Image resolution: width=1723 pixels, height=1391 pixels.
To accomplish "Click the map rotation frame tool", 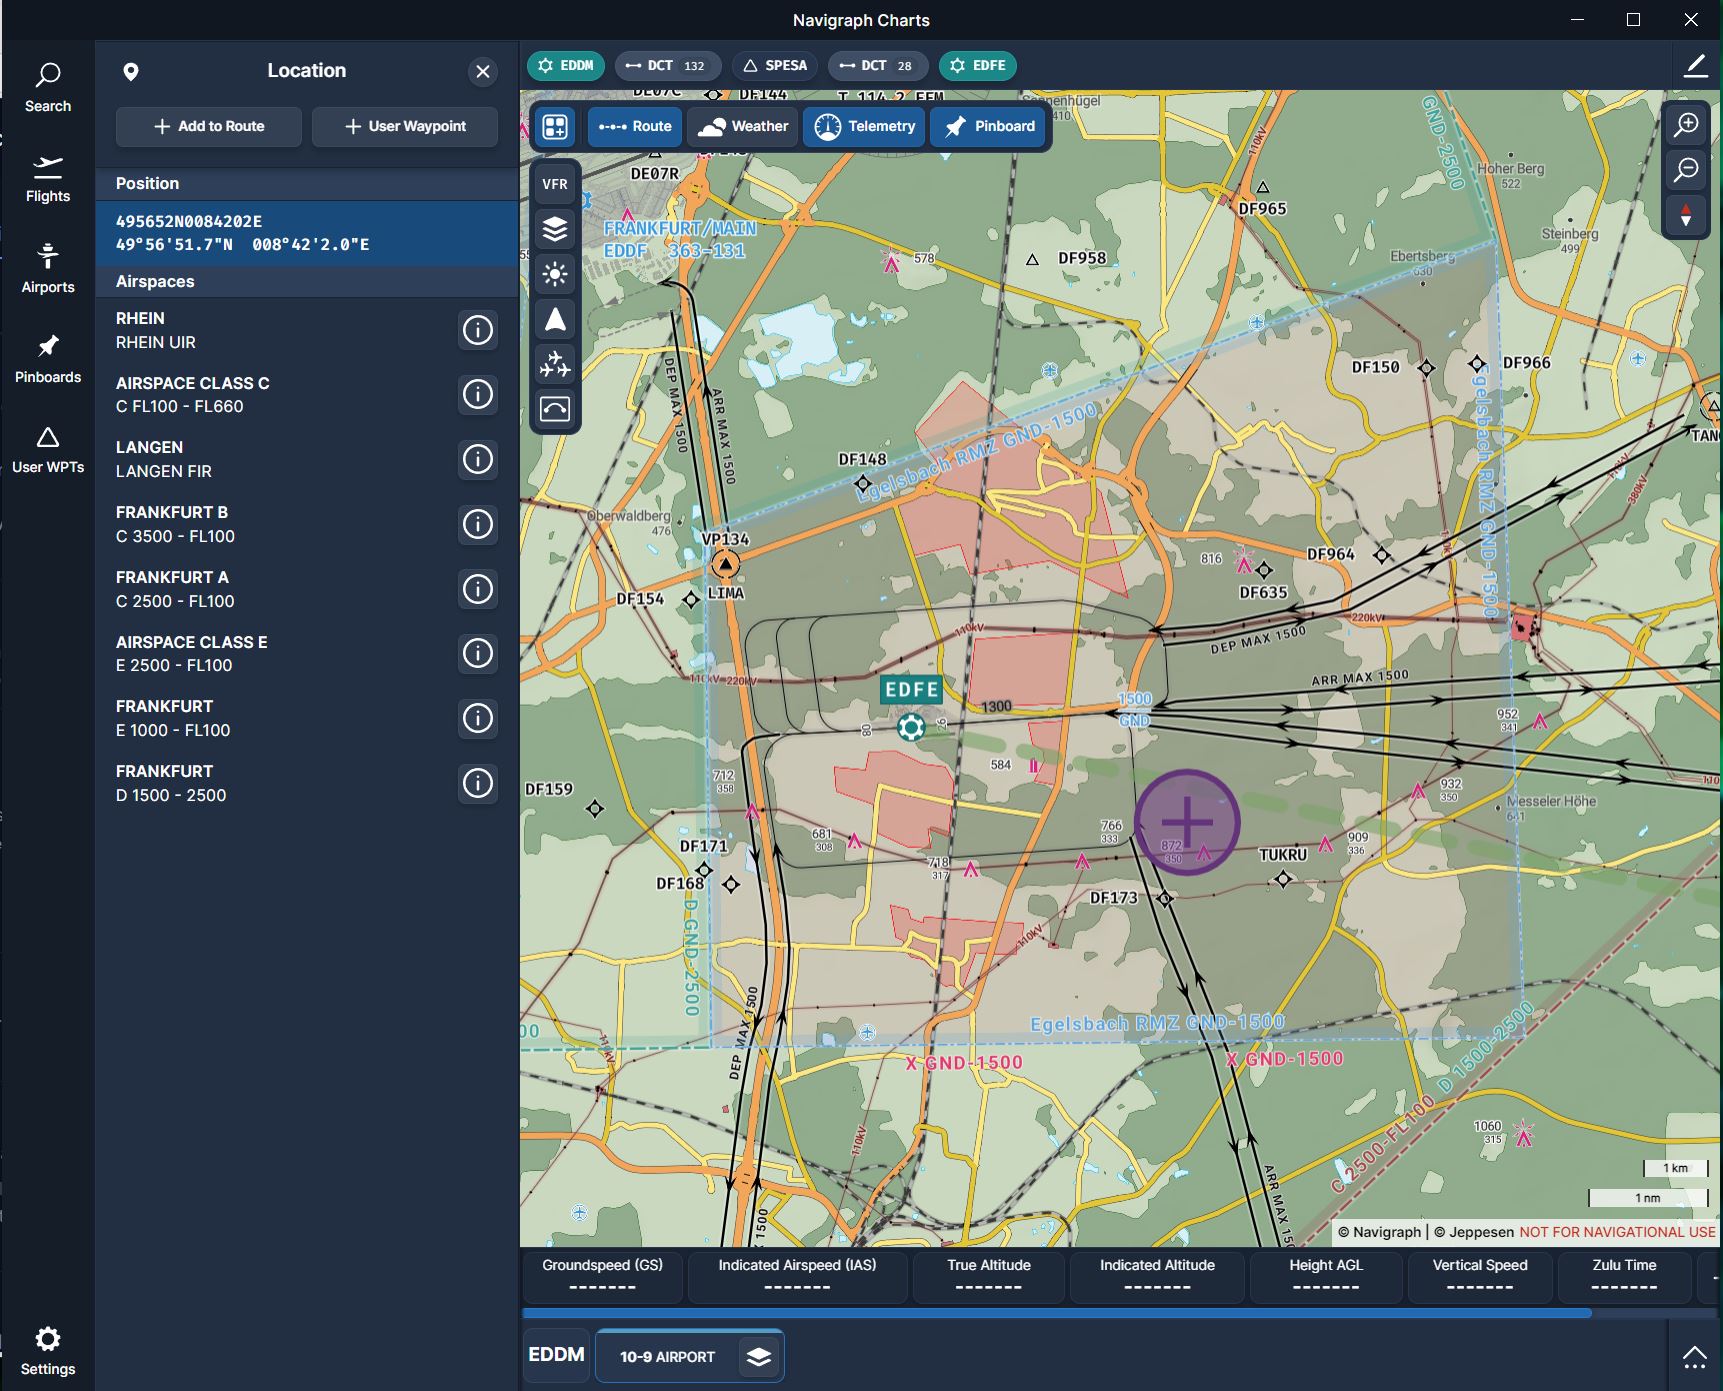I will [x=555, y=410].
